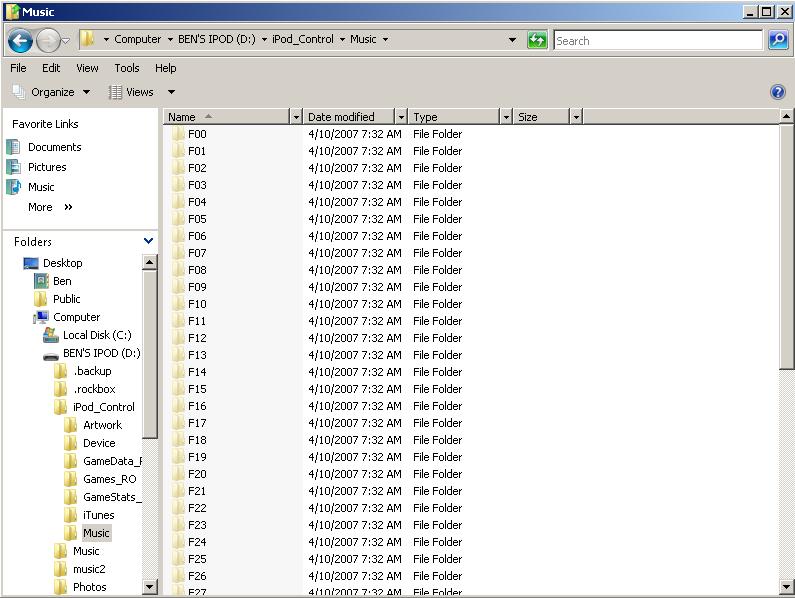Click the Computer breadcrumb segment
The height and width of the screenshot is (598, 795).
(137, 39)
